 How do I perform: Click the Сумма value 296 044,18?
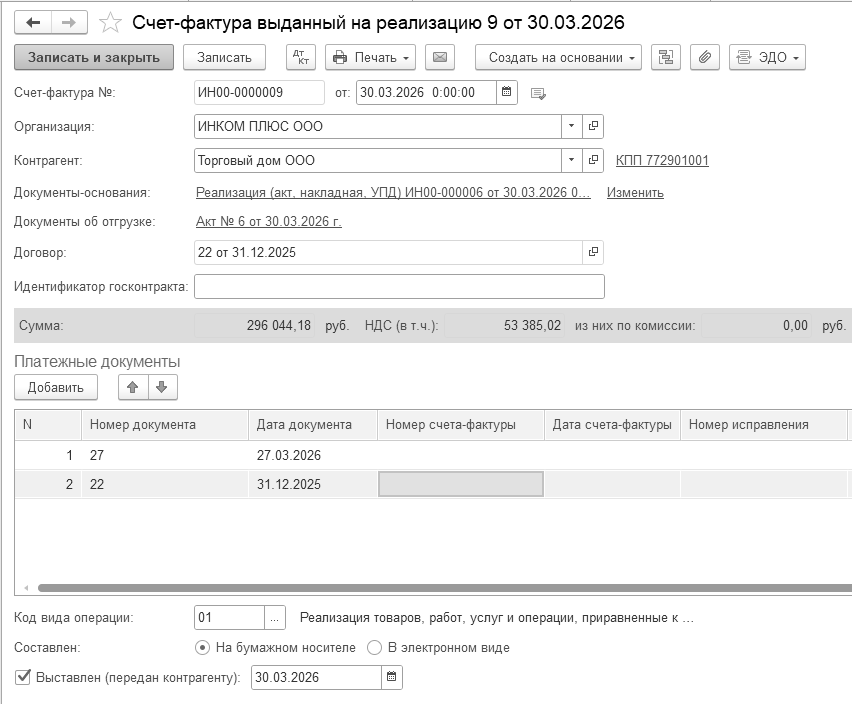point(254,325)
